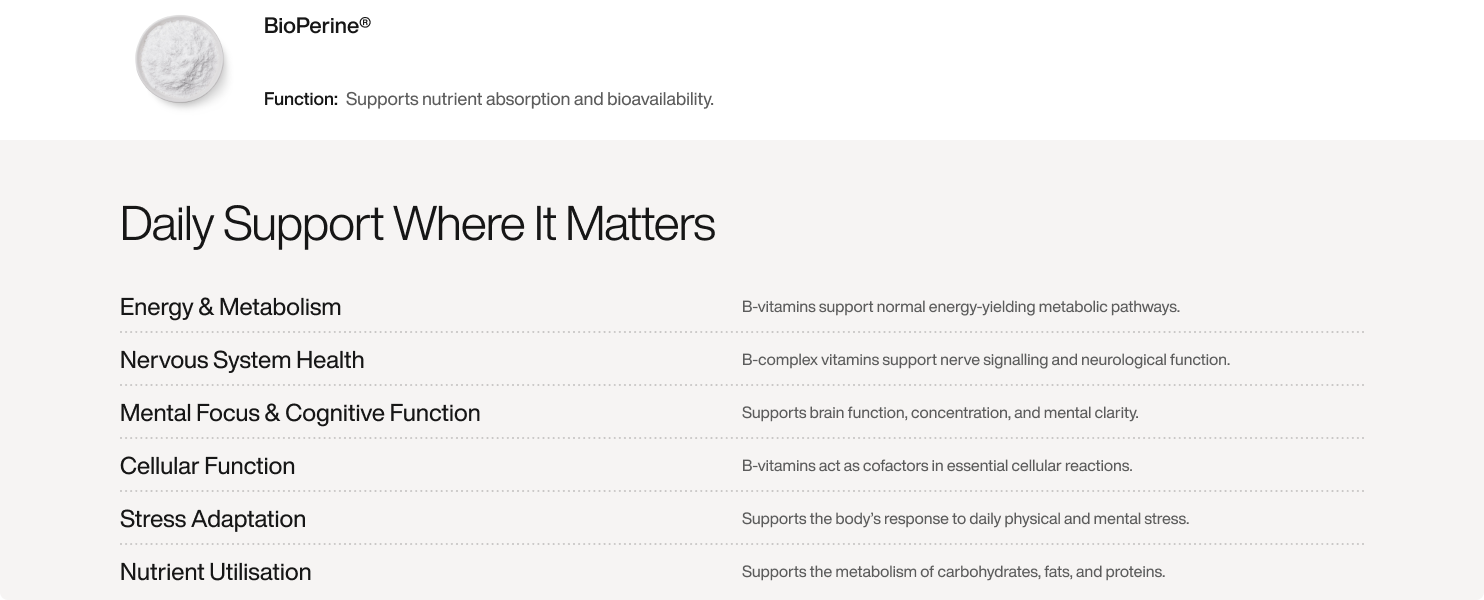1484x600 pixels.
Task: Click the daily physical and mental stress description
Action: (x=965, y=519)
